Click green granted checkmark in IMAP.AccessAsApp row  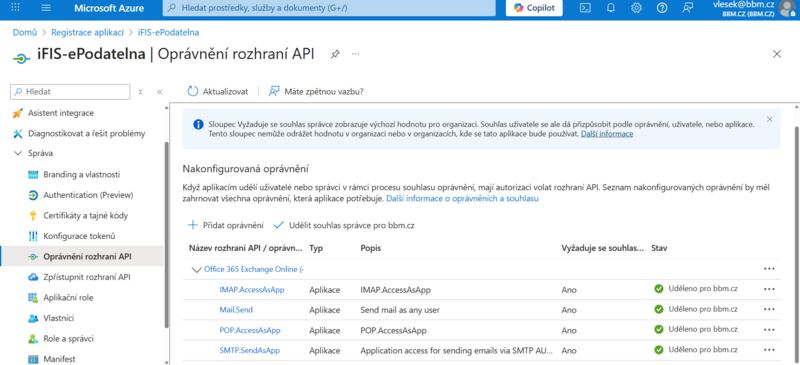pos(659,288)
